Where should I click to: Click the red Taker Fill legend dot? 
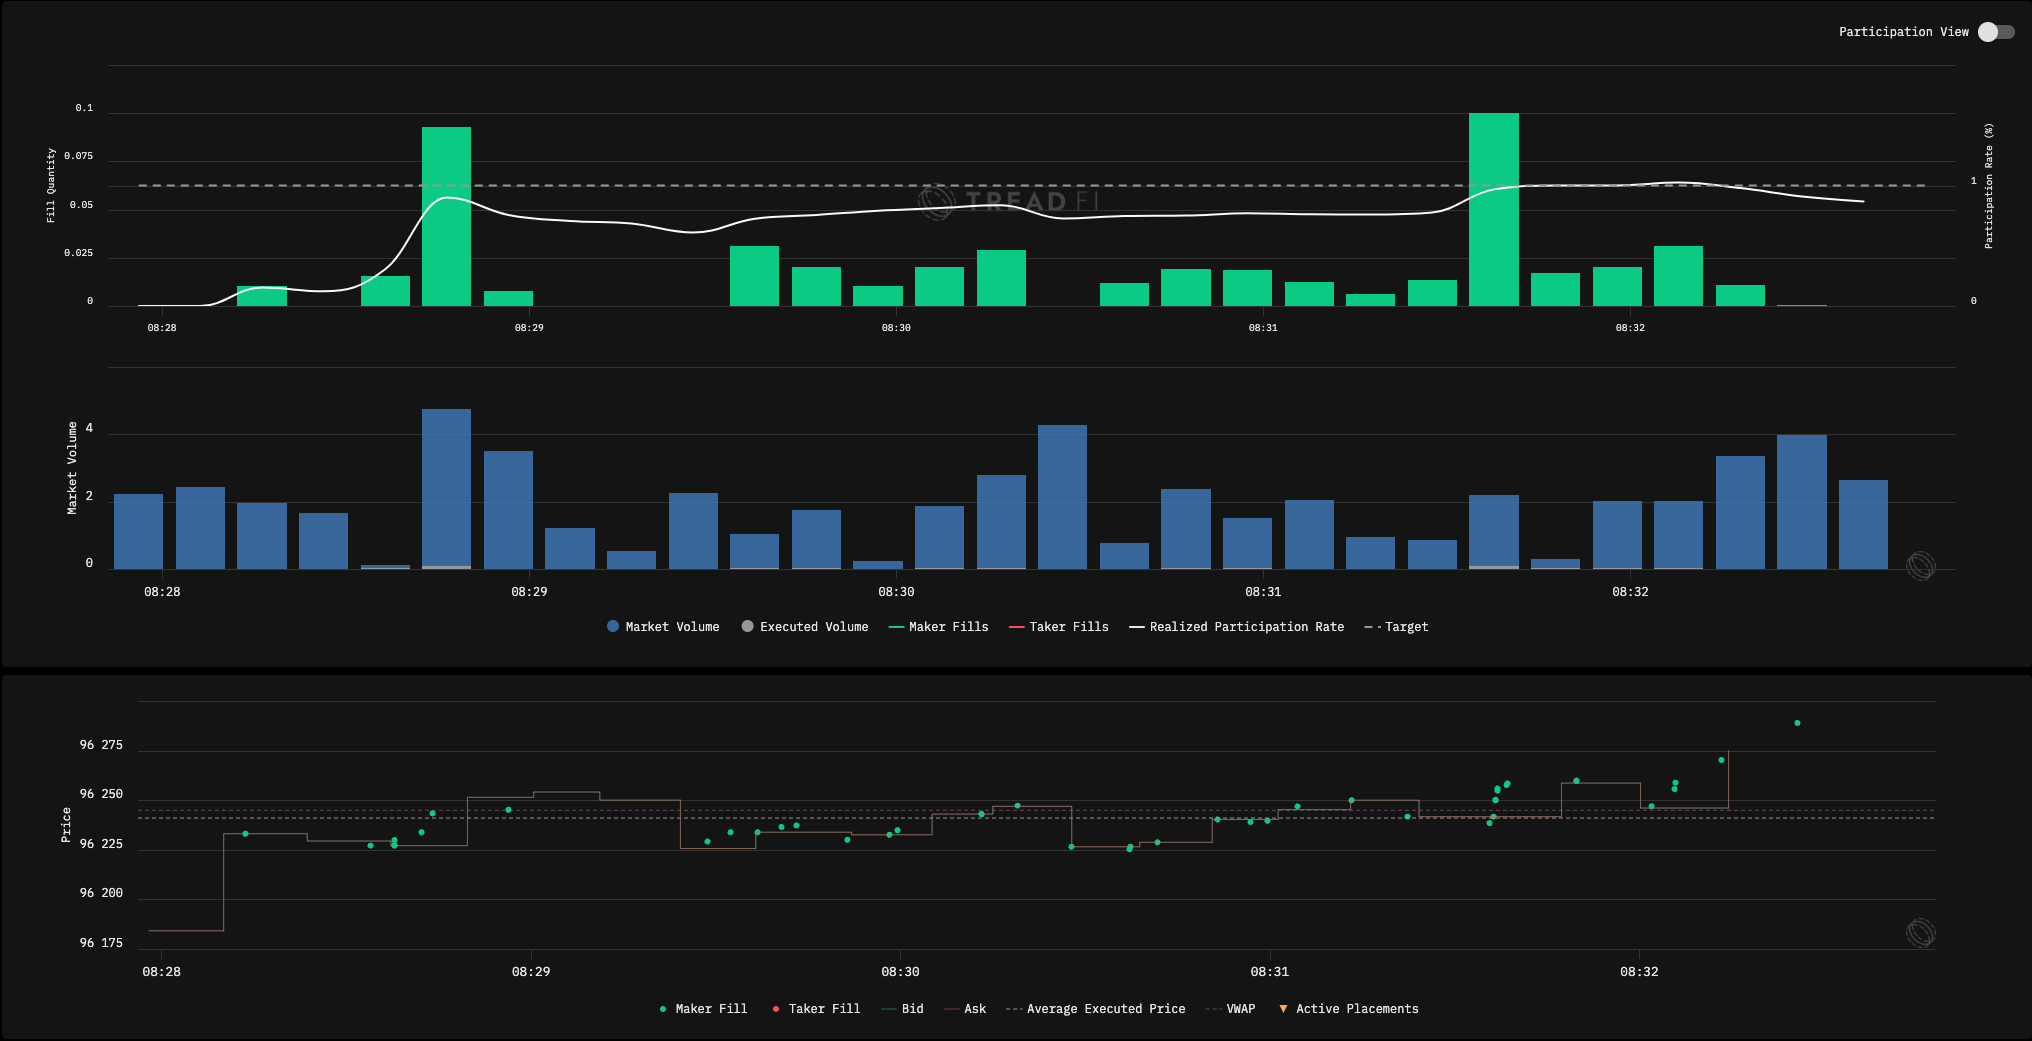776,1009
